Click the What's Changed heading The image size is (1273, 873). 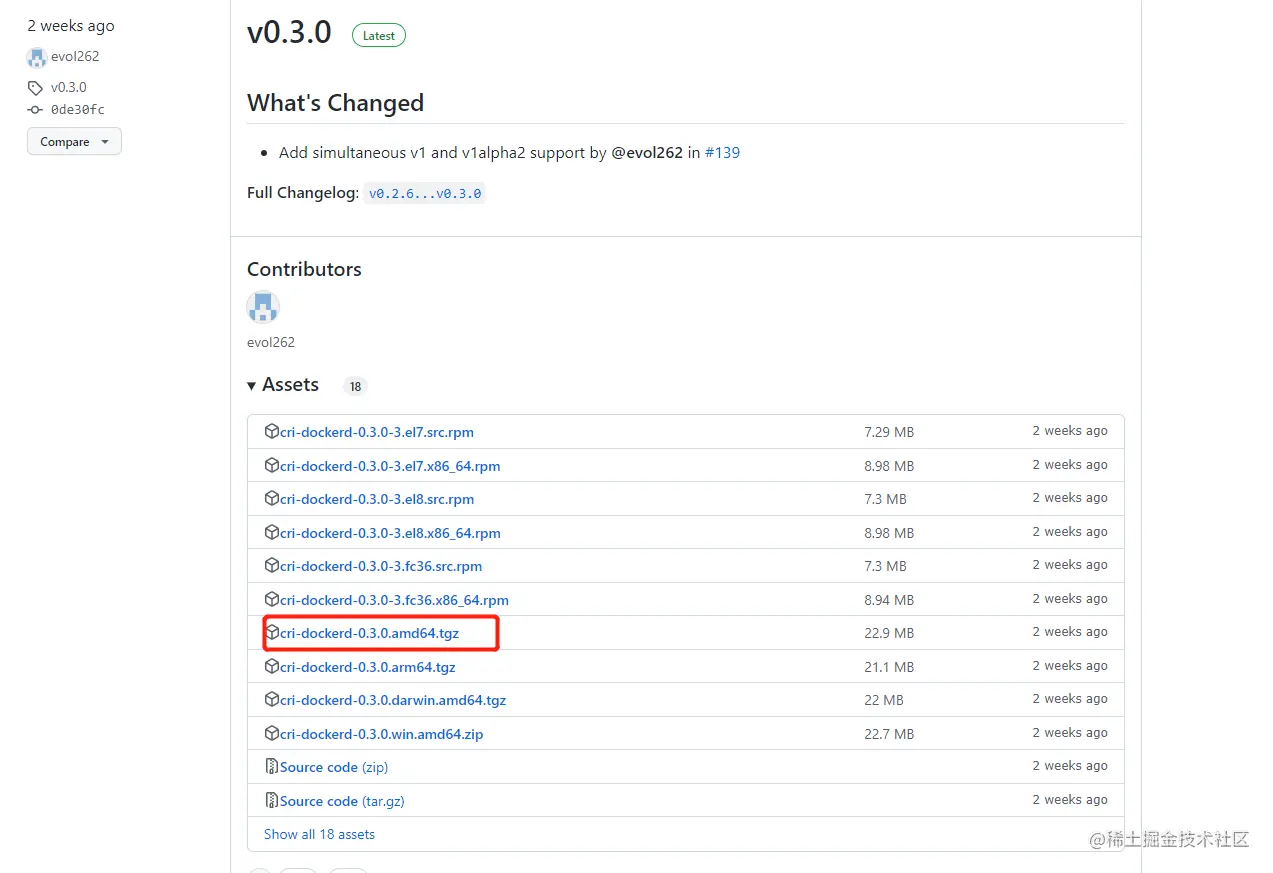click(x=335, y=103)
